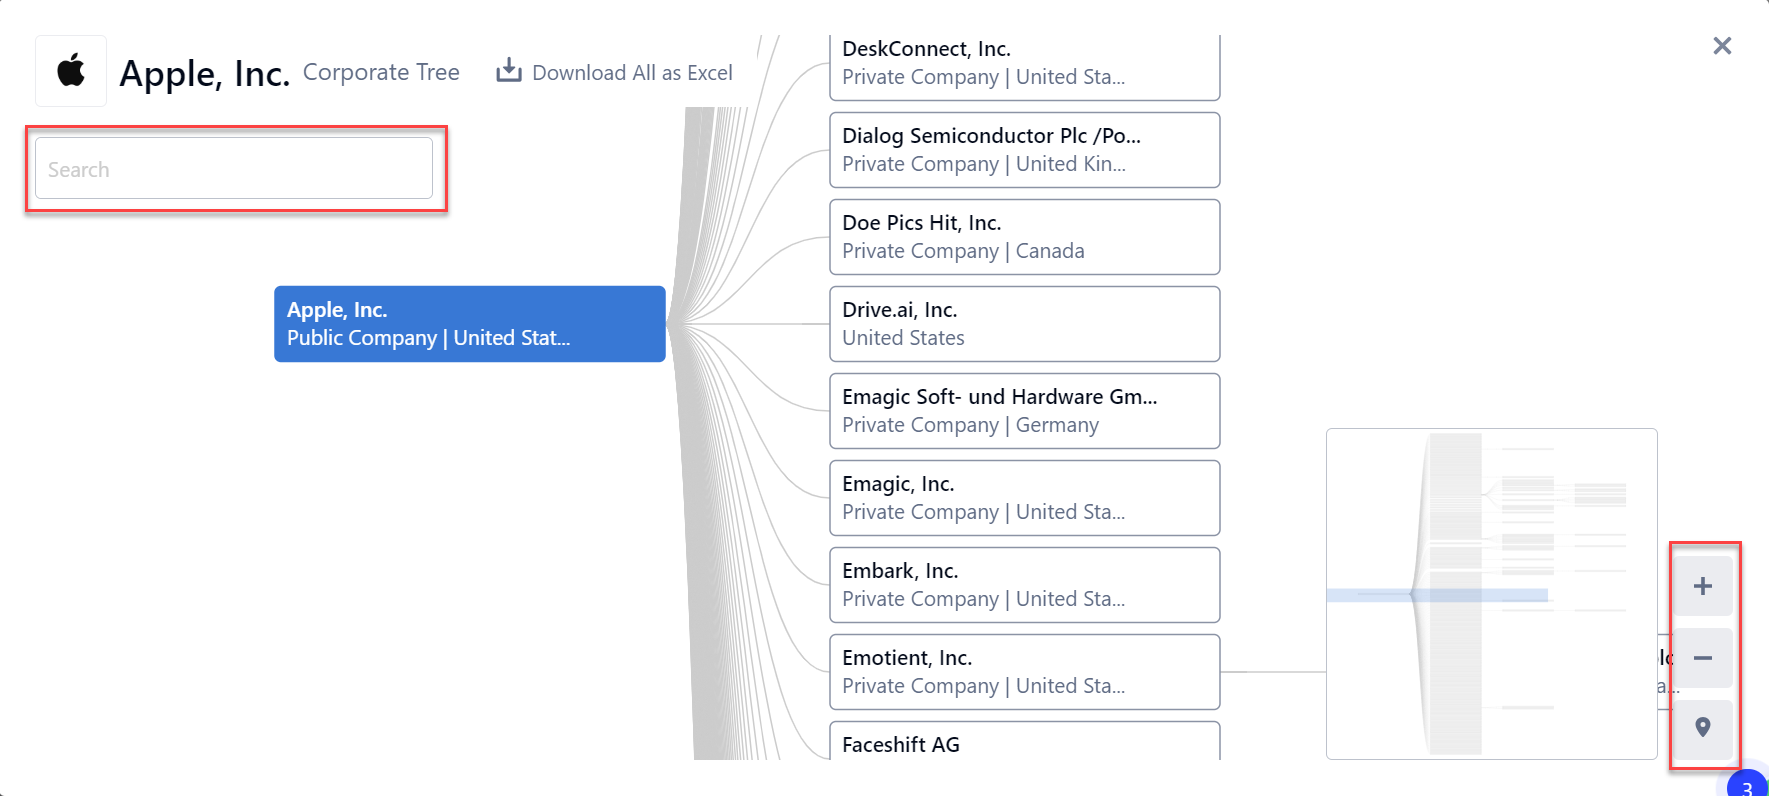Click the blue notification badge showing 3

(1747, 785)
